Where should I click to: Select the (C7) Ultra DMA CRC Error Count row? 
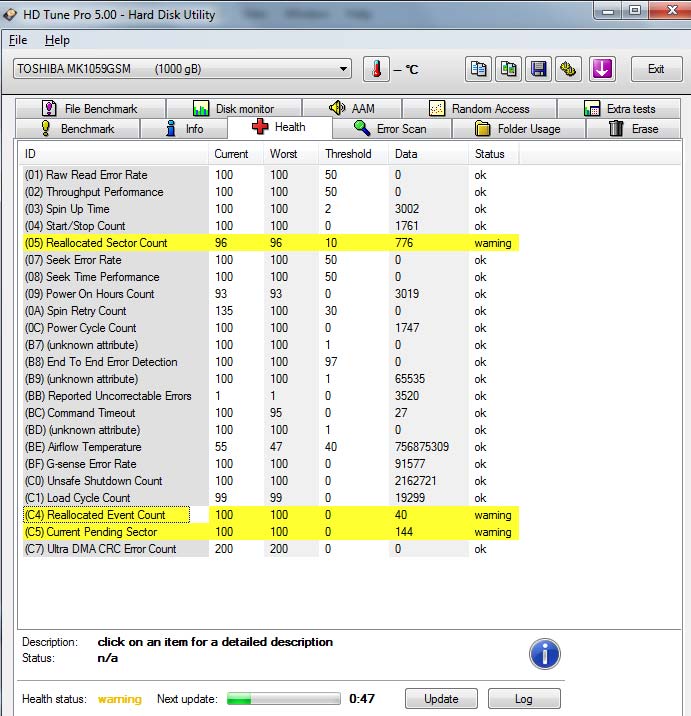coord(271,549)
